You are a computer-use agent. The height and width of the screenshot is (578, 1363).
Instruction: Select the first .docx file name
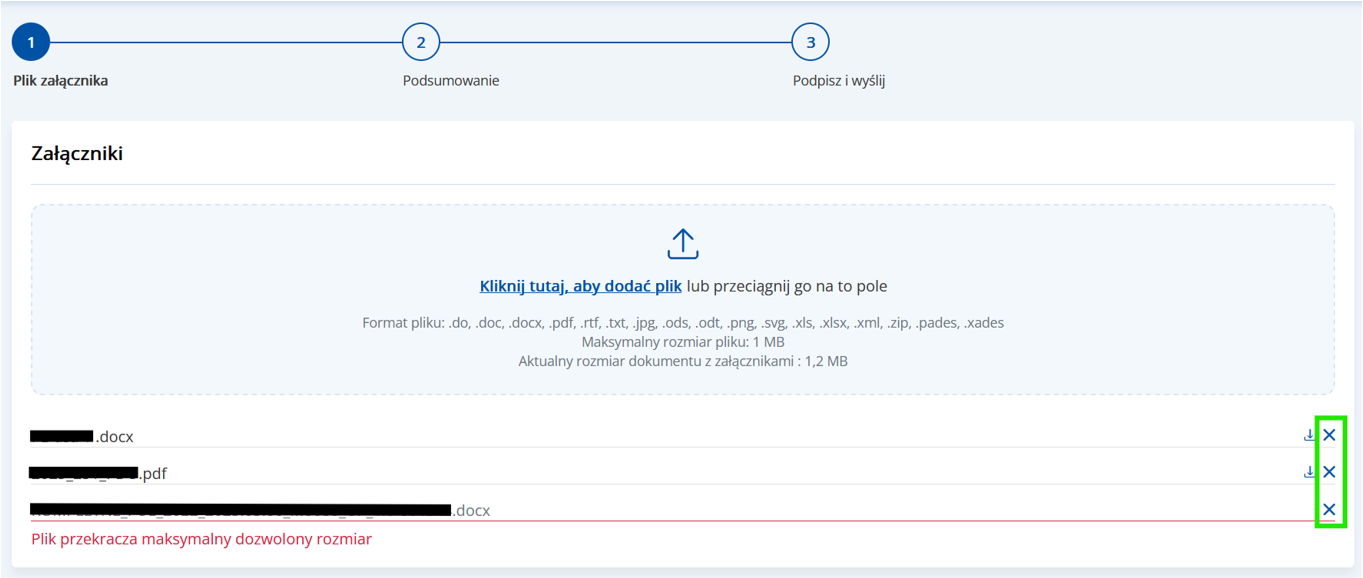pyautogui.click(x=82, y=437)
